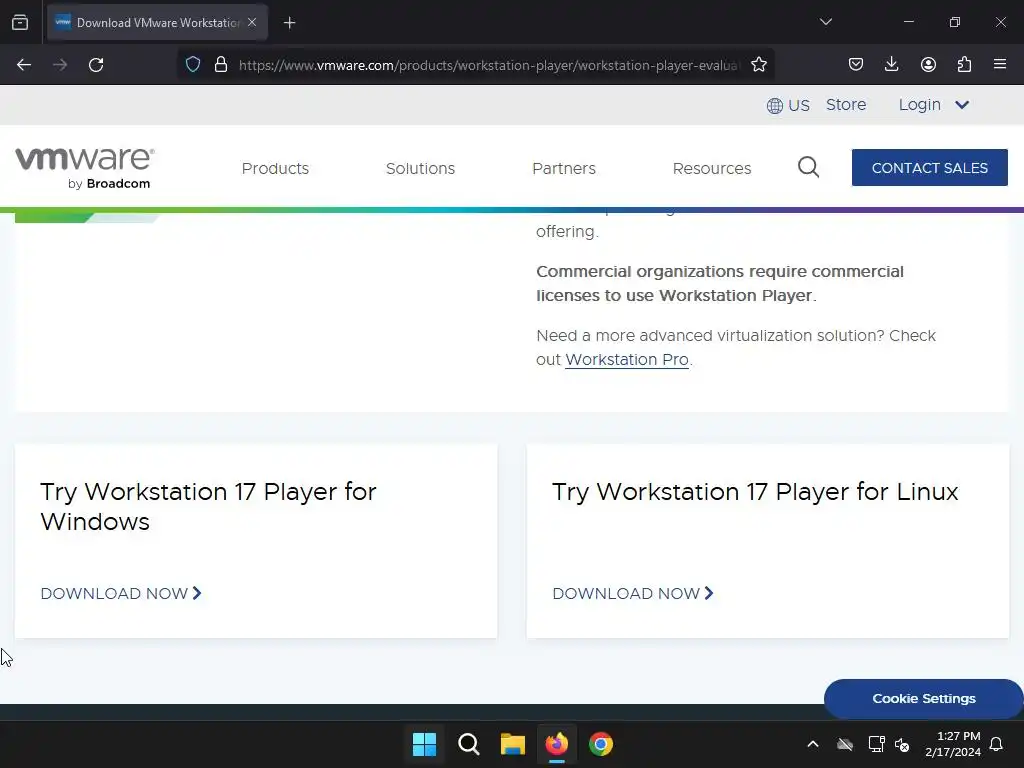Click DOWNLOAD NOW for Windows Player

point(121,594)
